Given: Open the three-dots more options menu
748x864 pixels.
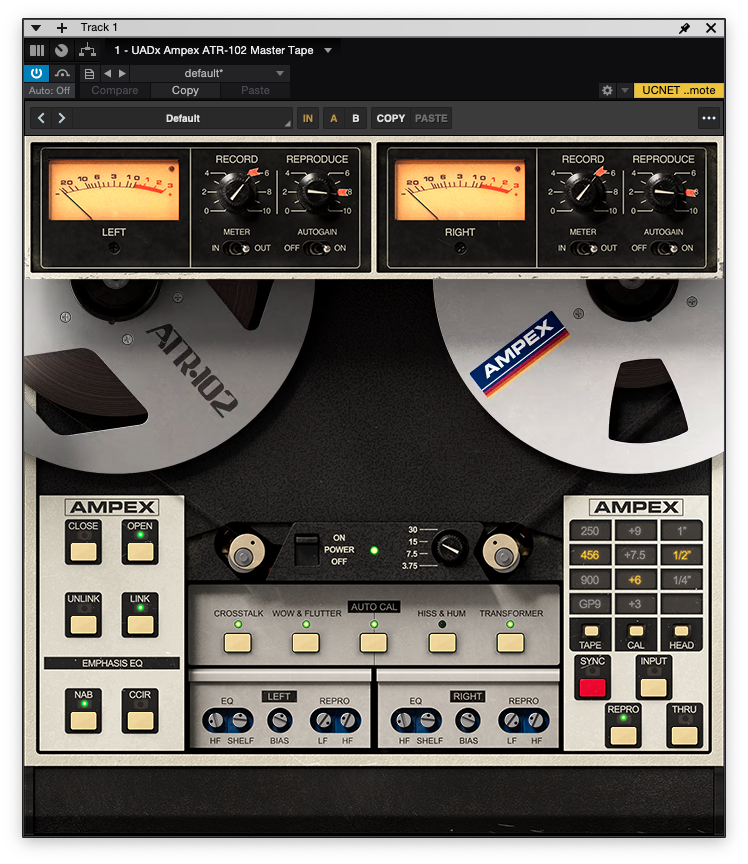Looking at the screenshot, I should (x=709, y=118).
